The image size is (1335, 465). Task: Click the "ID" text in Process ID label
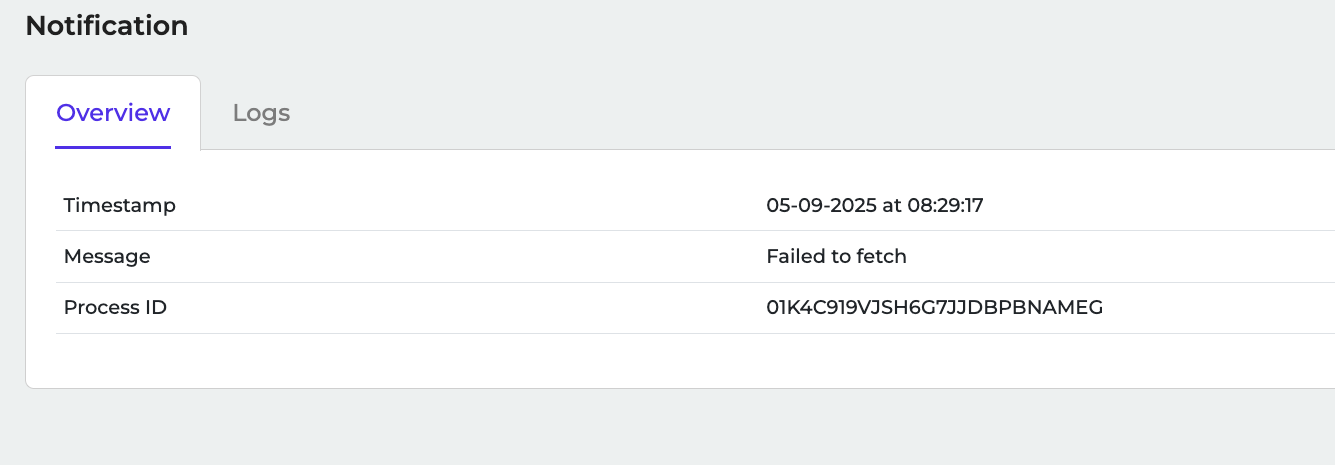click(156, 307)
